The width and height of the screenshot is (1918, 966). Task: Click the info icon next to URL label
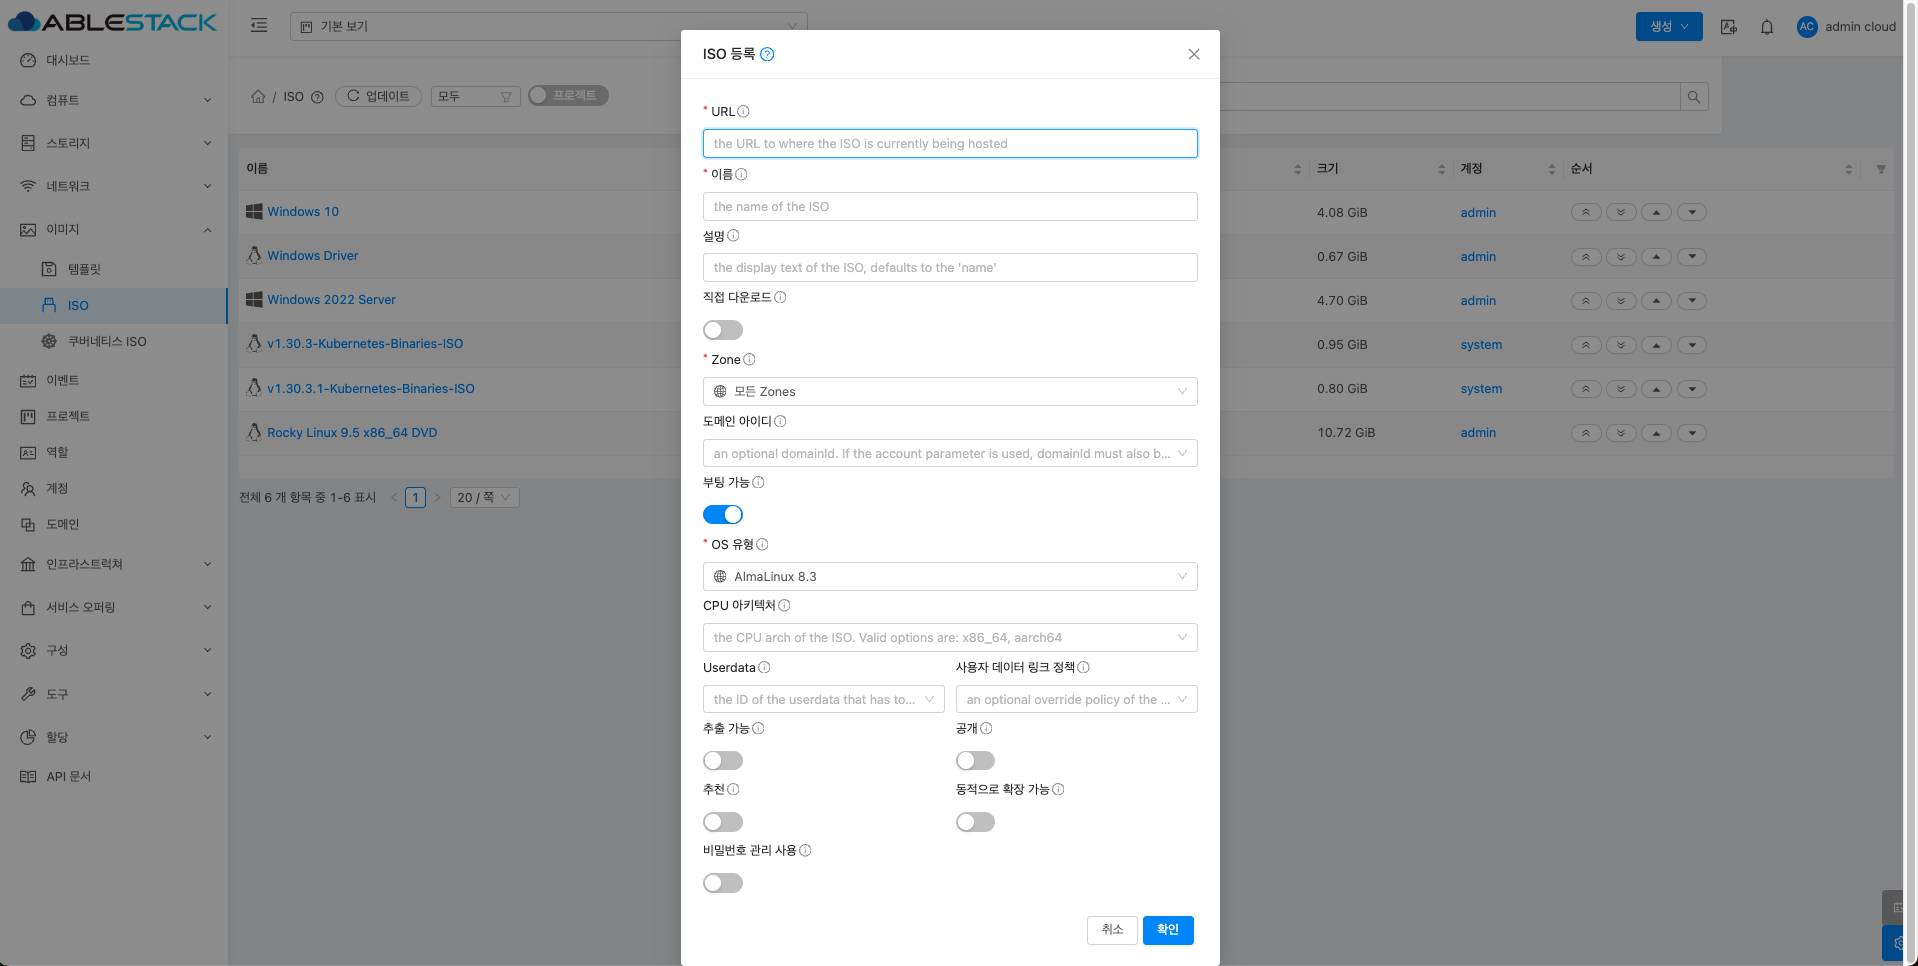(x=743, y=112)
